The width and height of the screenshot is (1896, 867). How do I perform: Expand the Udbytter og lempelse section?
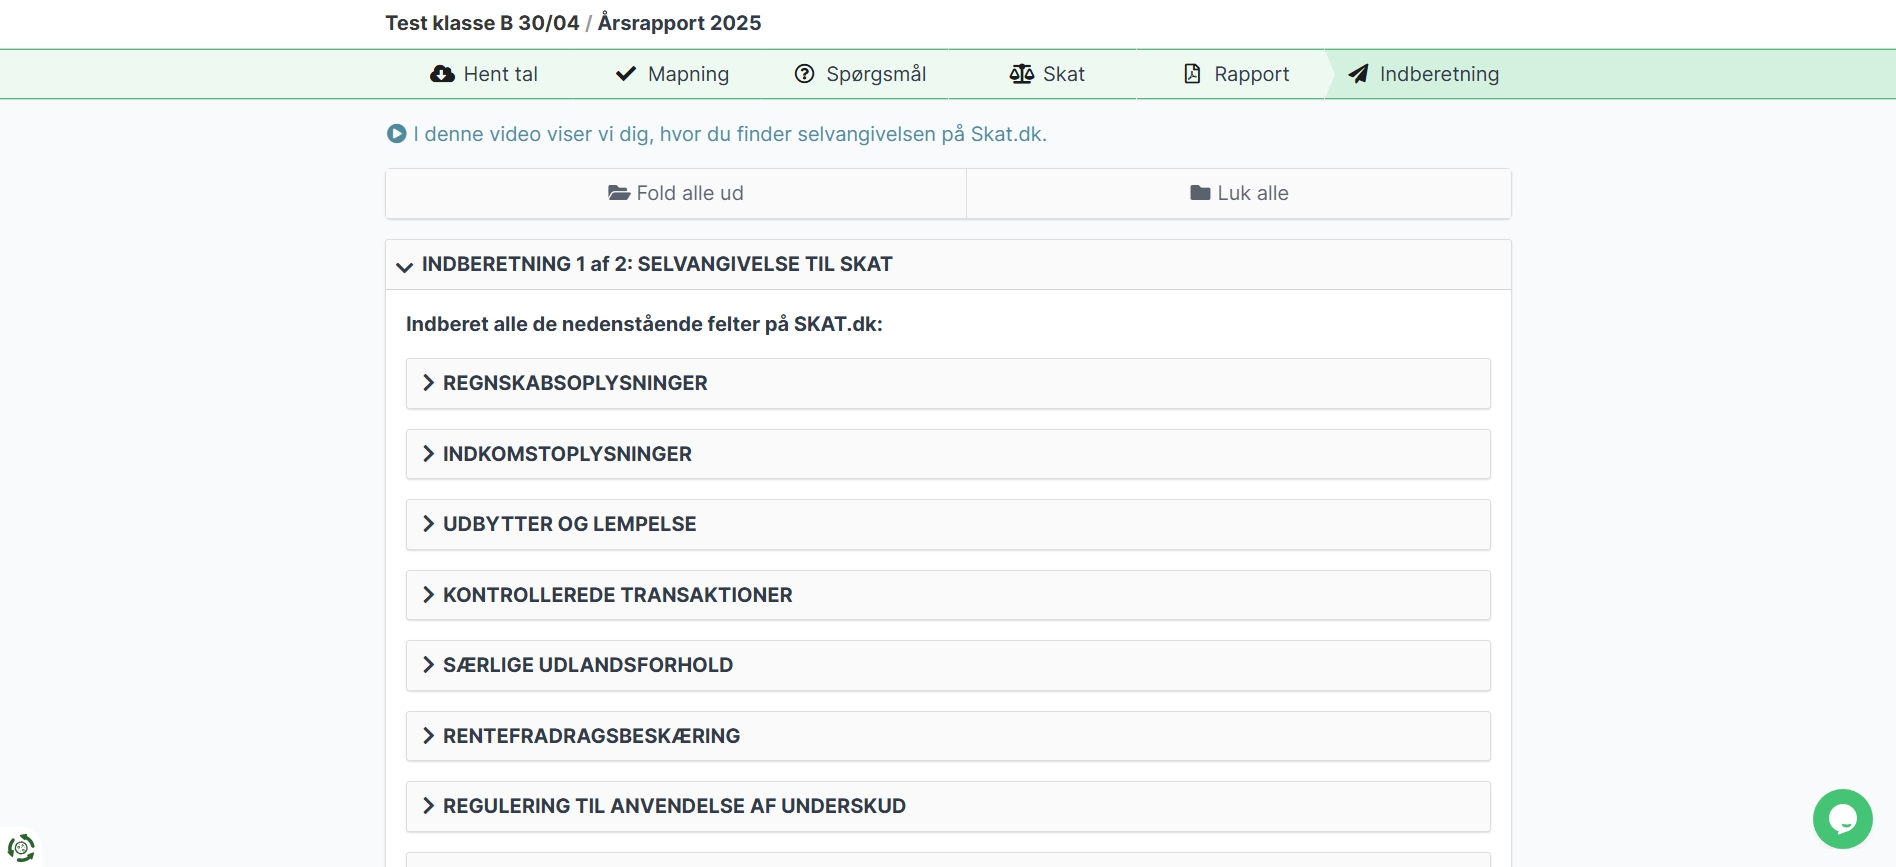pos(569,524)
